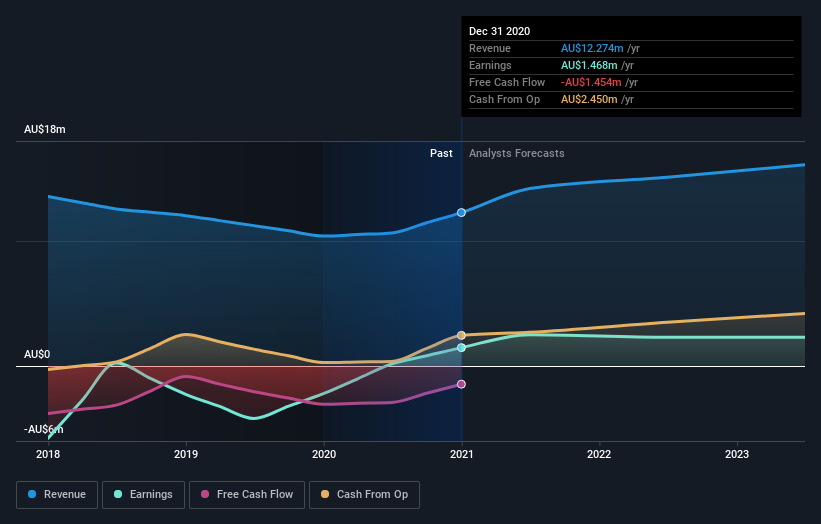This screenshot has width=821, height=524.
Task: Click the AU$2.450m cash from op value
Action: (589, 99)
